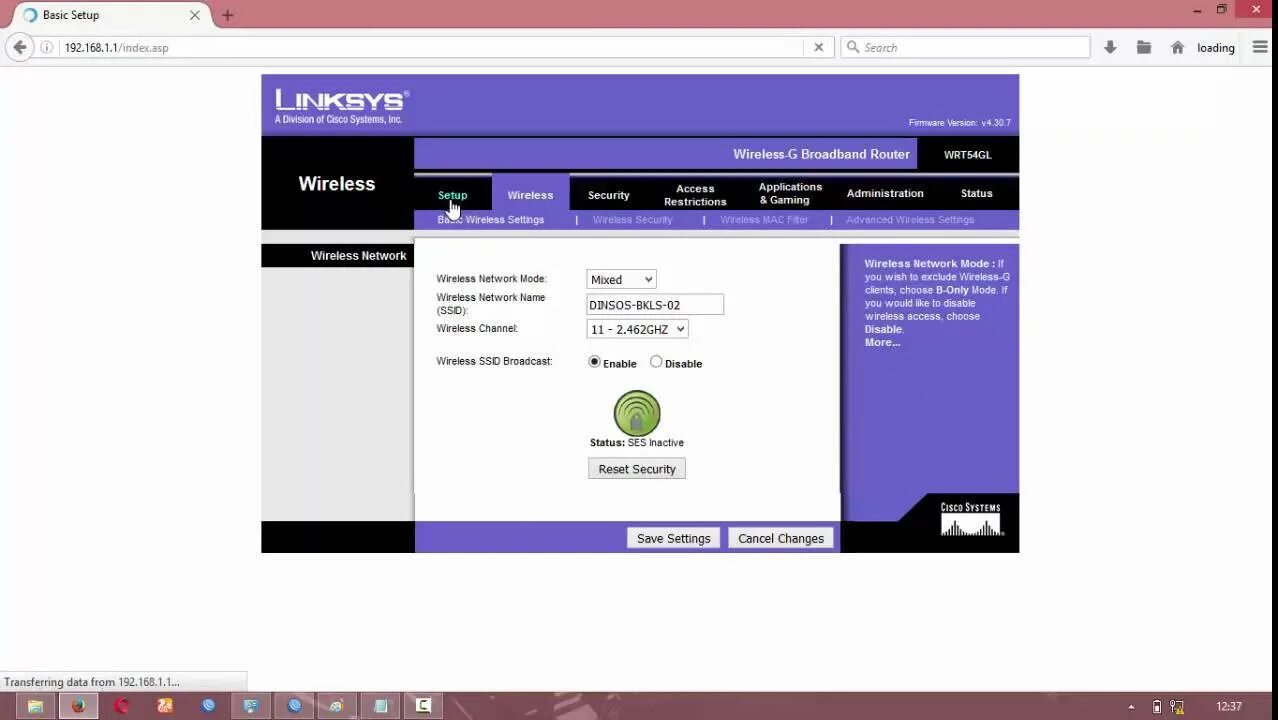The width and height of the screenshot is (1278, 720).
Task: Open a new tab with plus button
Action: click(227, 15)
